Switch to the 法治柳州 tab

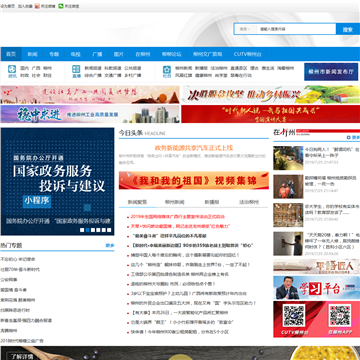coord(249,202)
